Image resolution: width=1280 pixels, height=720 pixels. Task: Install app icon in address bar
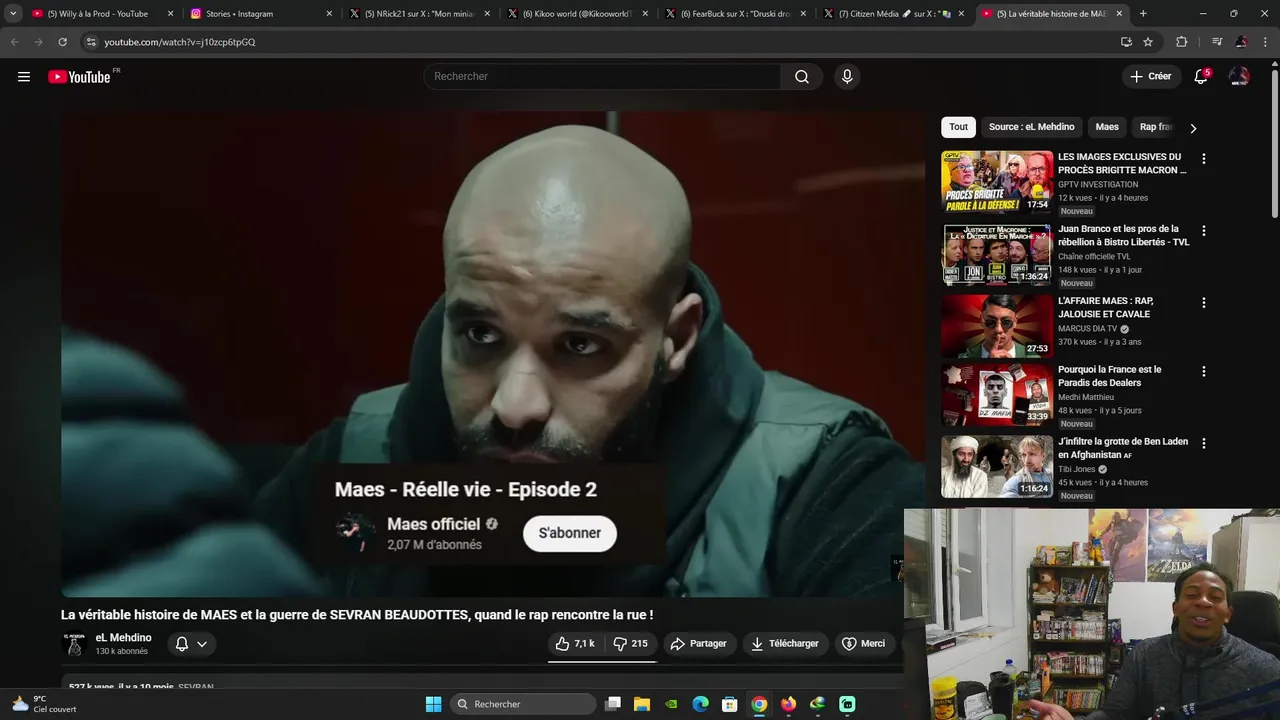1126,42
